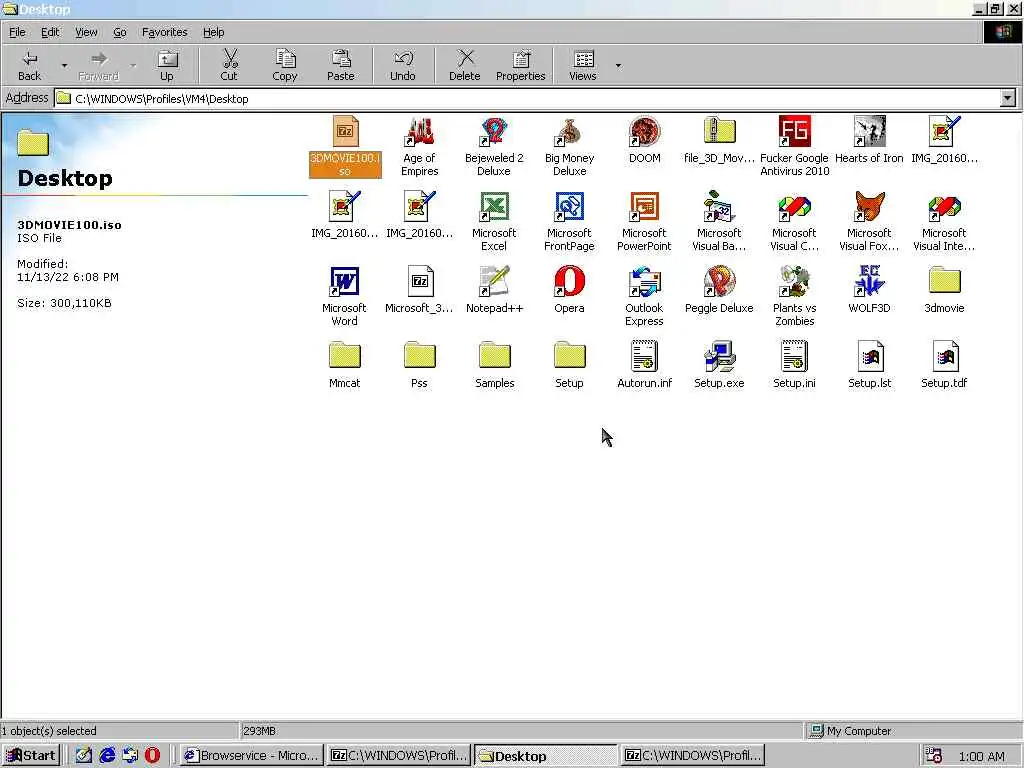
Task: Click the Desktop taskbar button
Action: [545, 756]
